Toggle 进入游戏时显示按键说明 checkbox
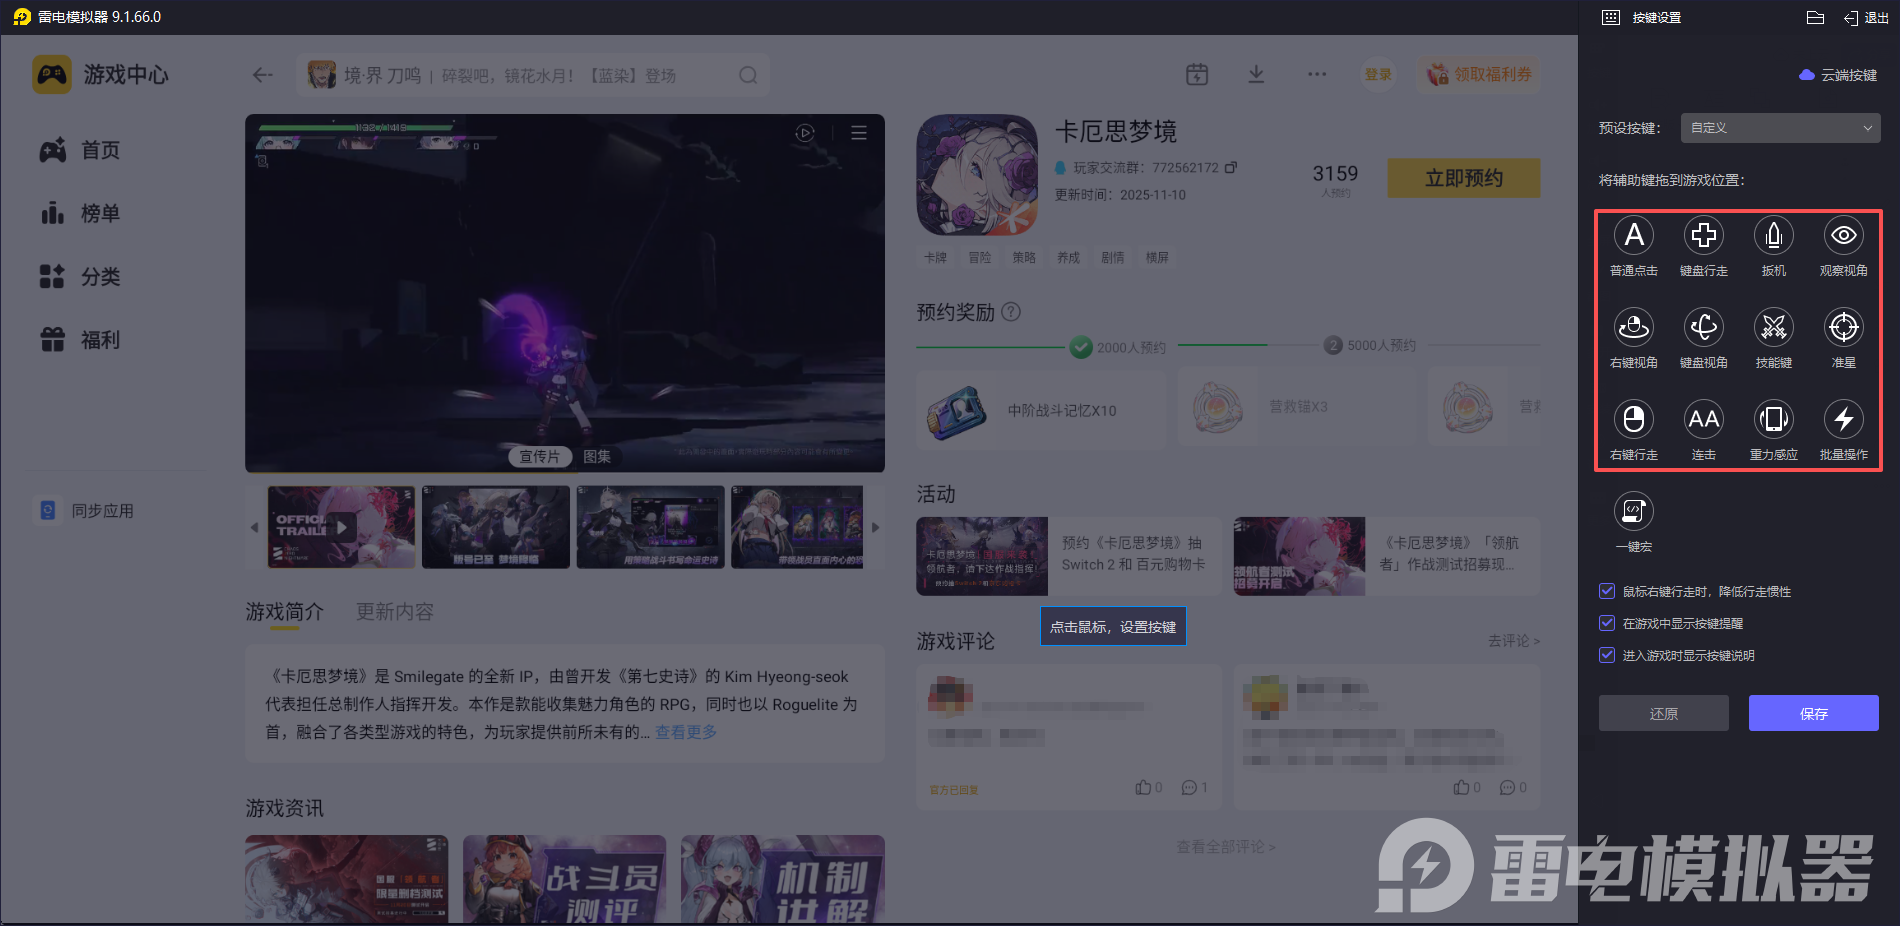1900x926 pixels. coord(1607,655)
